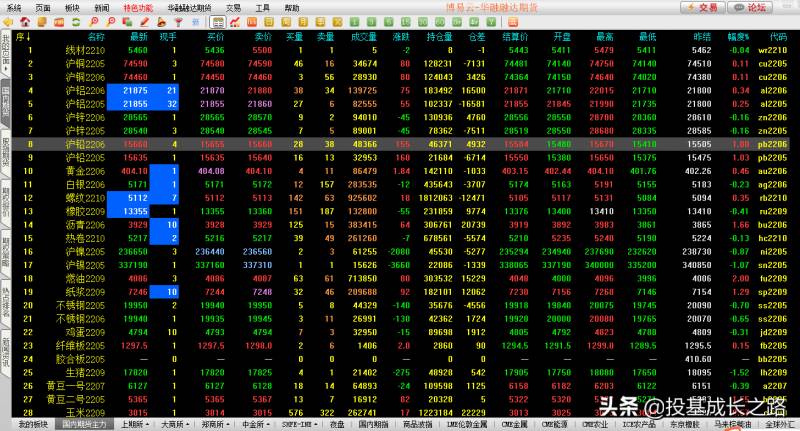800x431 pixels.
Task: Expand the 大商所 dropdown tab
Action: 174,424
